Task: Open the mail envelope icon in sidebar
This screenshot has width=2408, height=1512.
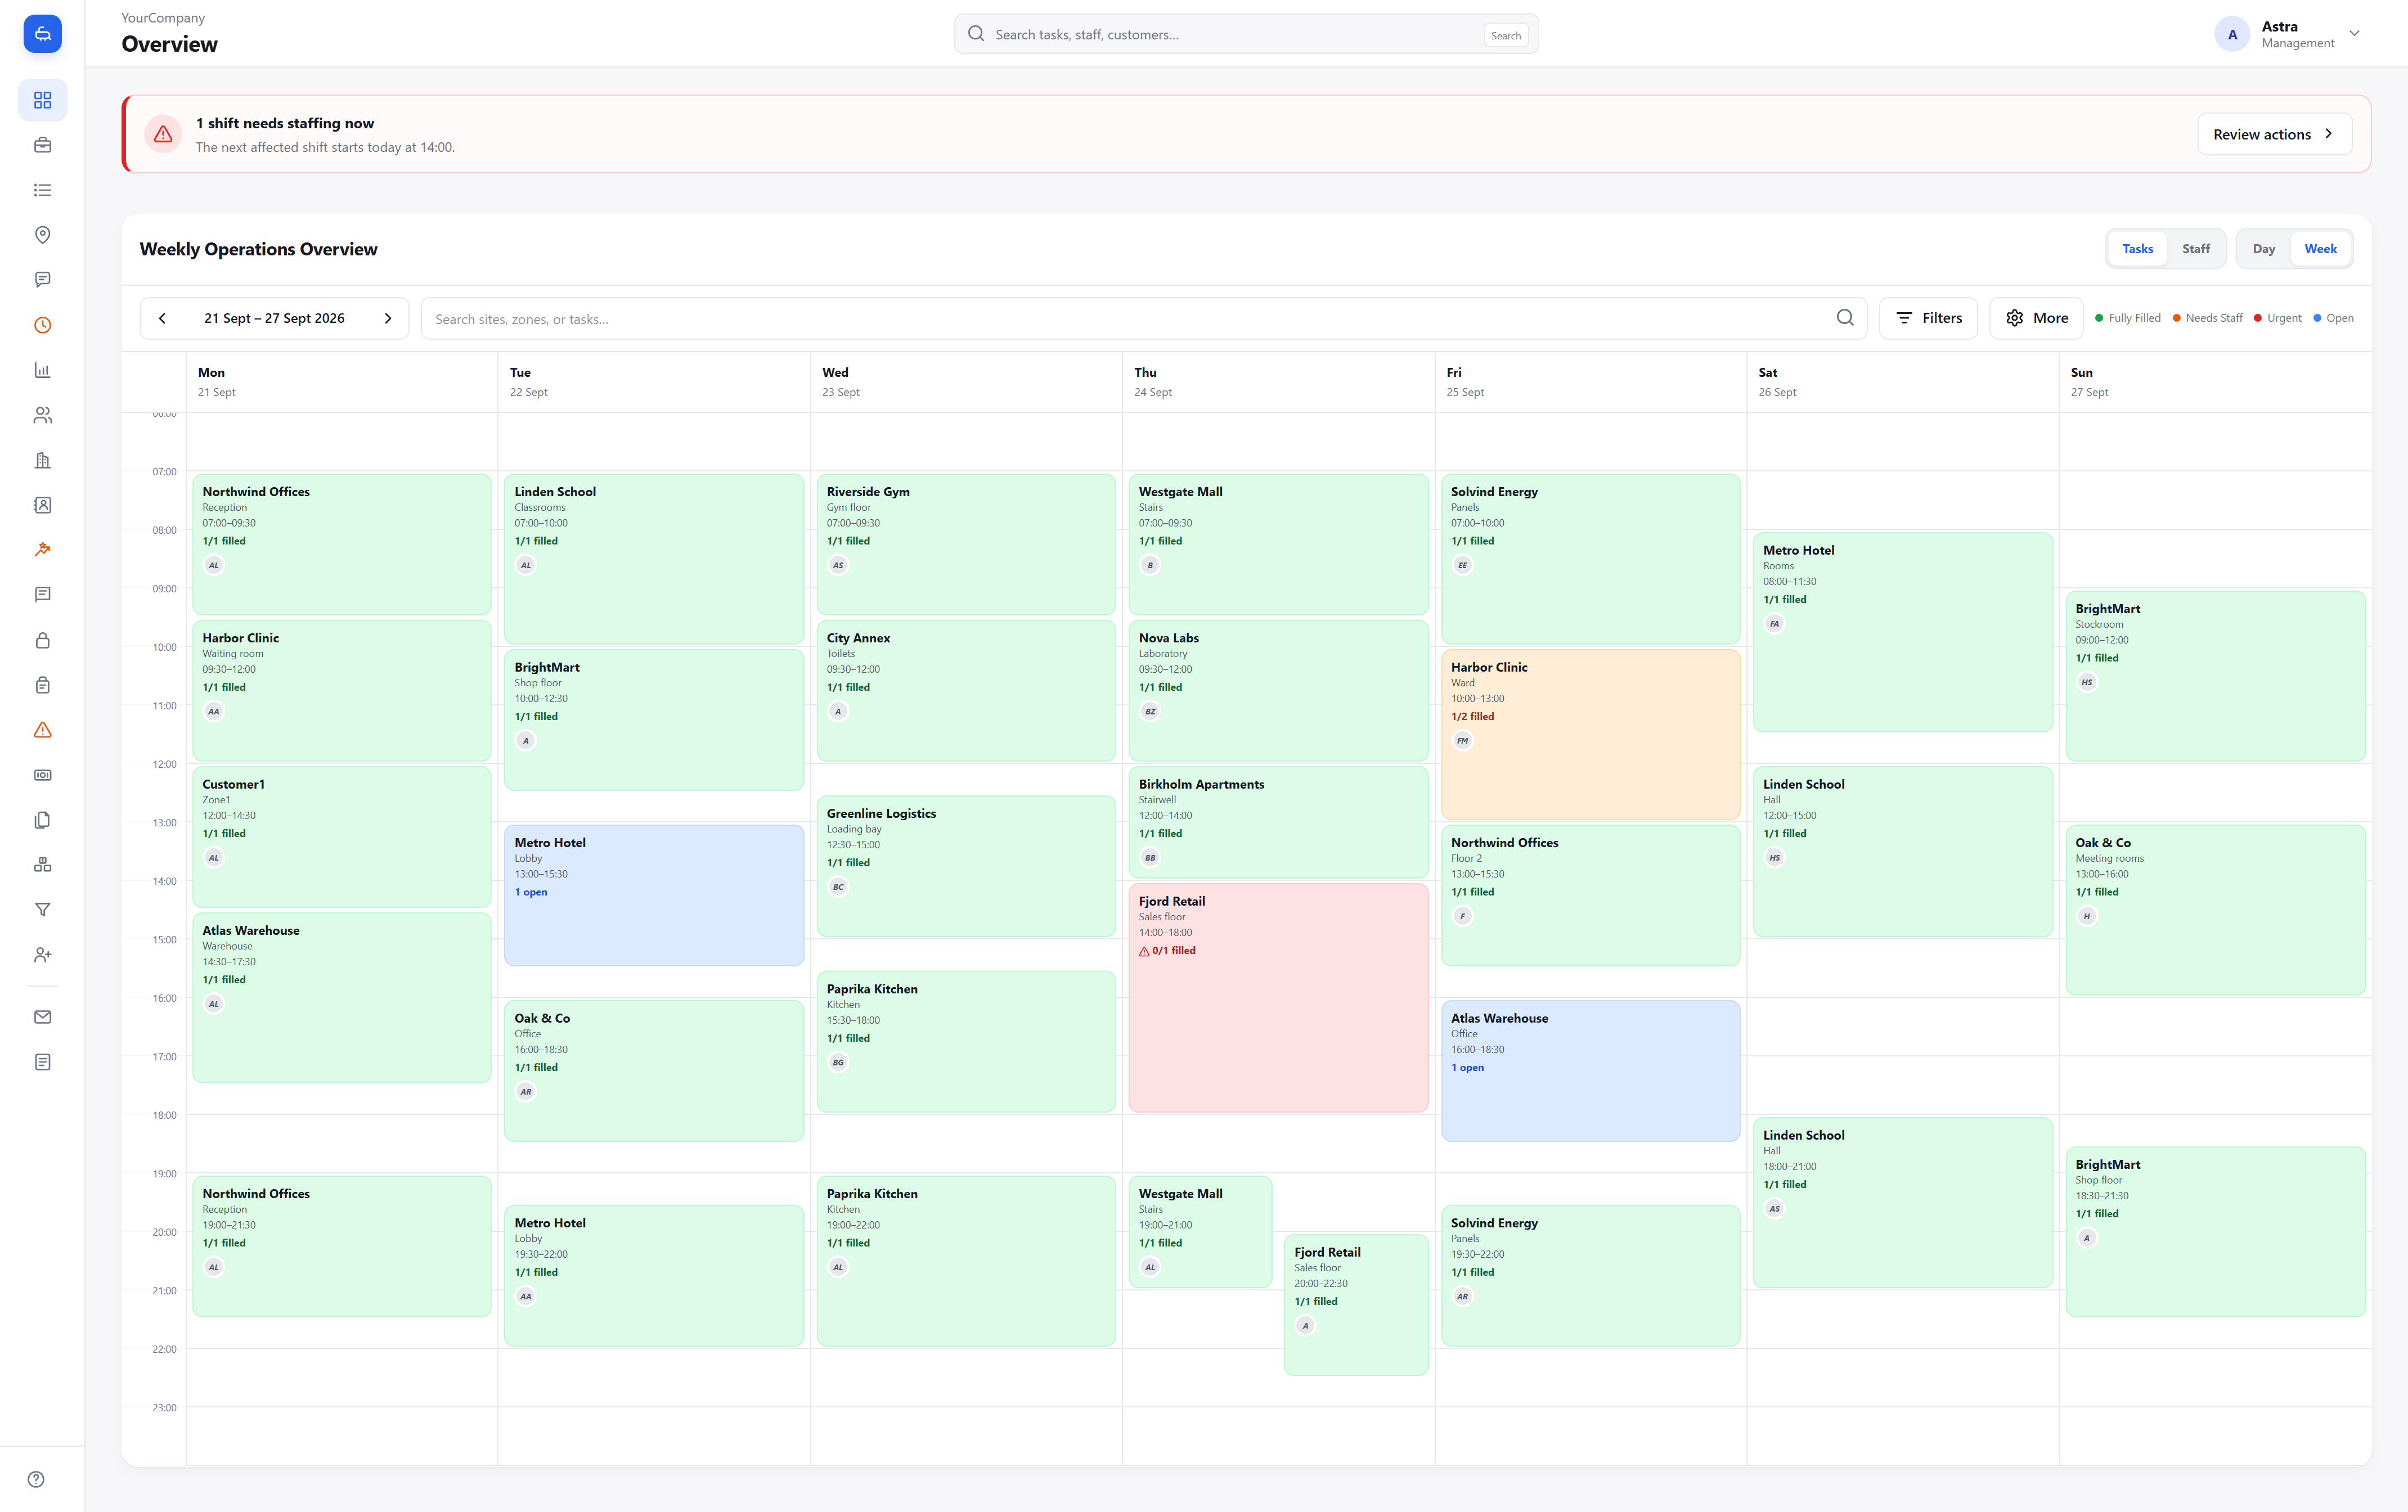Action: pyautogui.click(x=42, y=1017)
